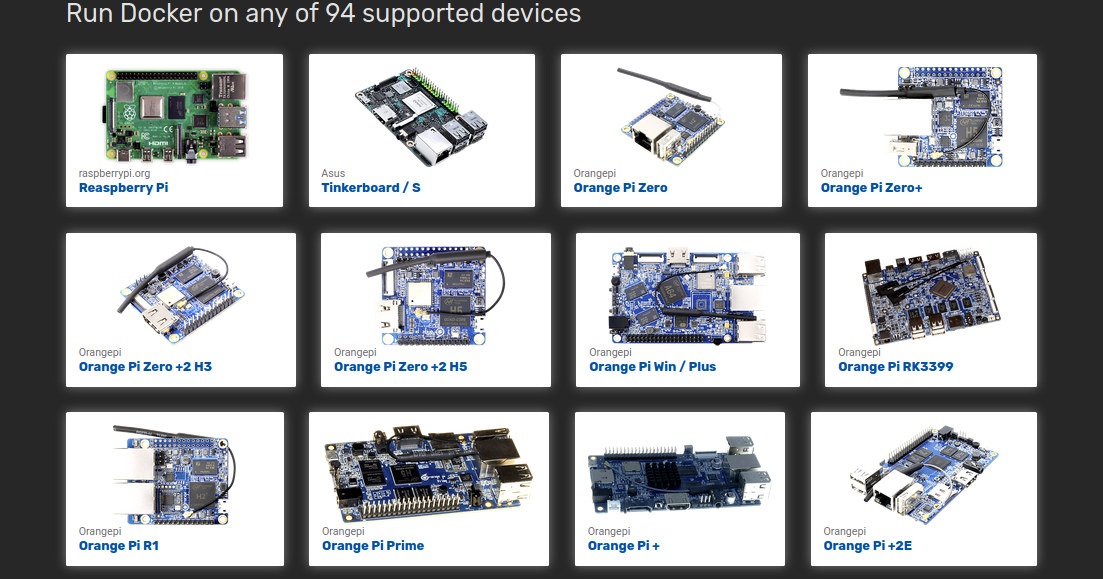Click the Orange Pi Zero board picture
Screen dimensions: 1103x579
pos(671,116)
